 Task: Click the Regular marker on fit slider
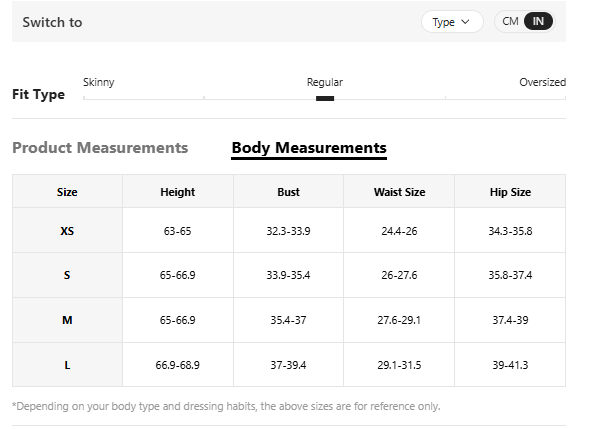click(325, 98)
